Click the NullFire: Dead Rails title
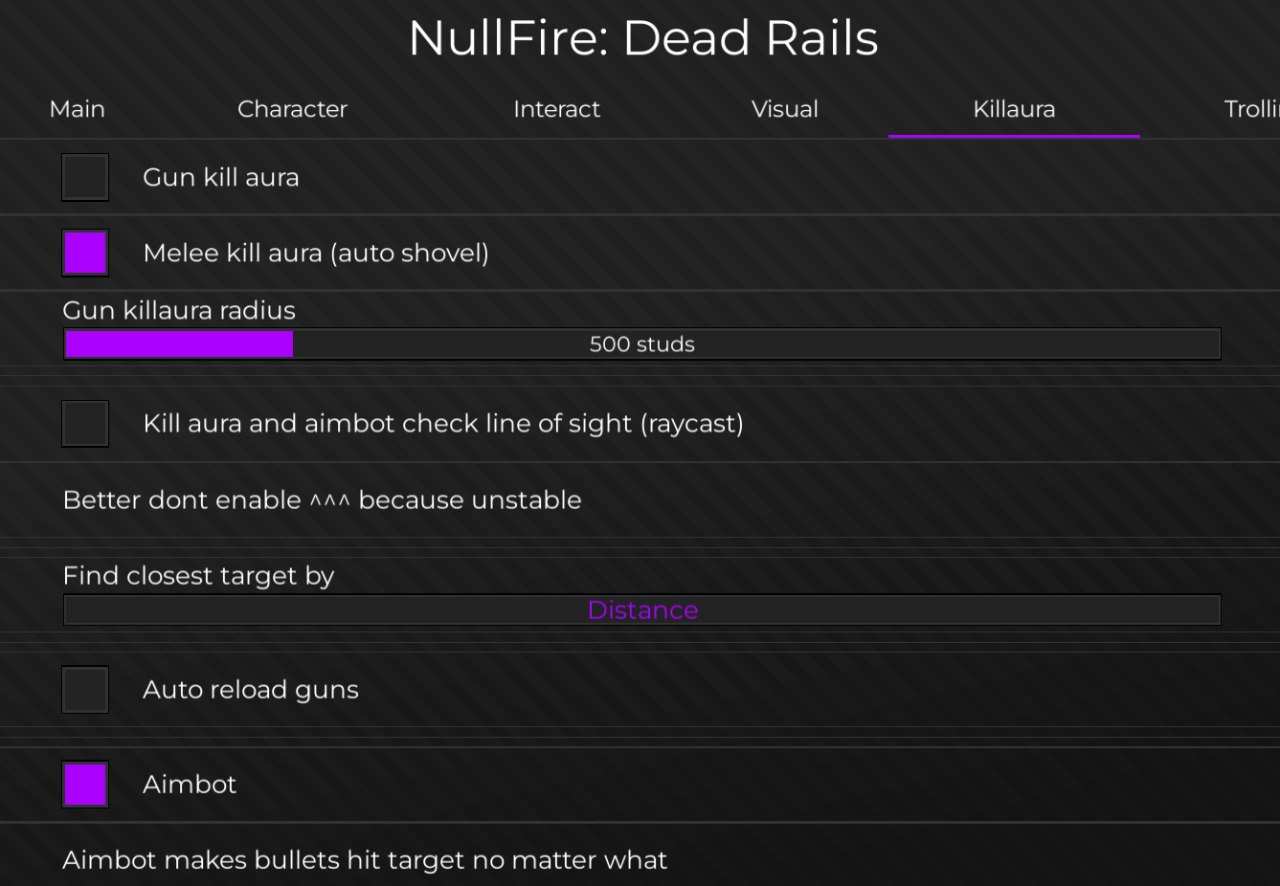1280x886 pixels. click(643, 39)
